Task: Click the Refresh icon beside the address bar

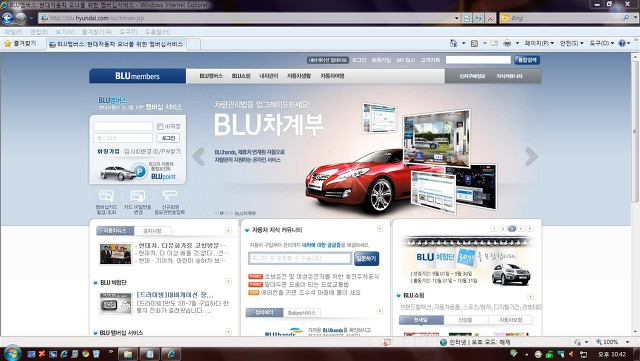Action: [x=478, y=18]
